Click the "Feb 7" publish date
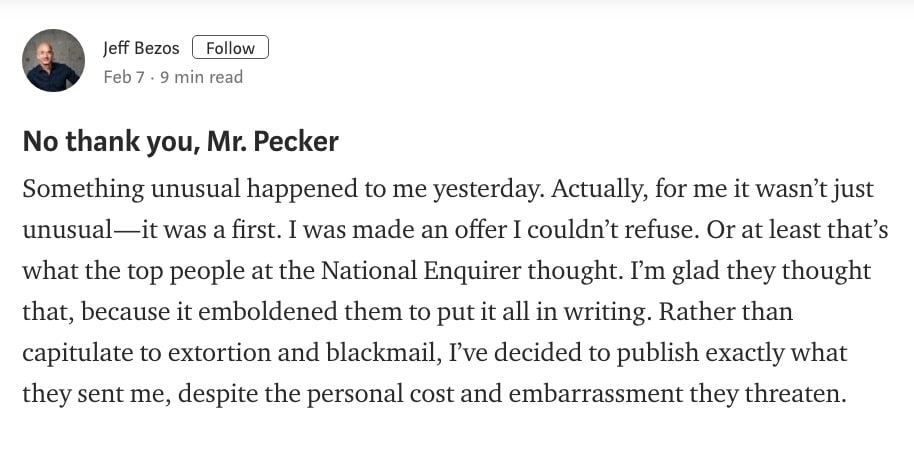 tap(124, 77)
